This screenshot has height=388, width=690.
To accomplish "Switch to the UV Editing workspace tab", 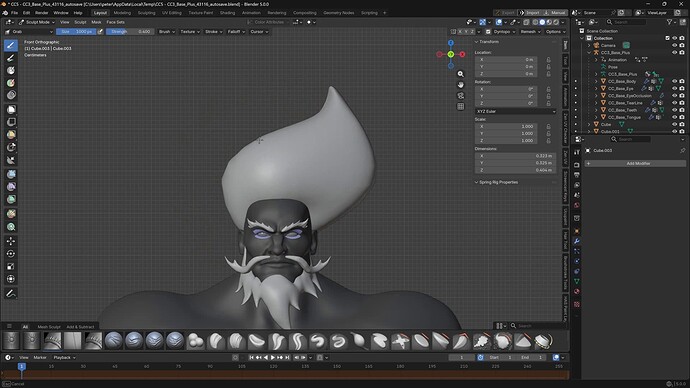I will (172, 13).
